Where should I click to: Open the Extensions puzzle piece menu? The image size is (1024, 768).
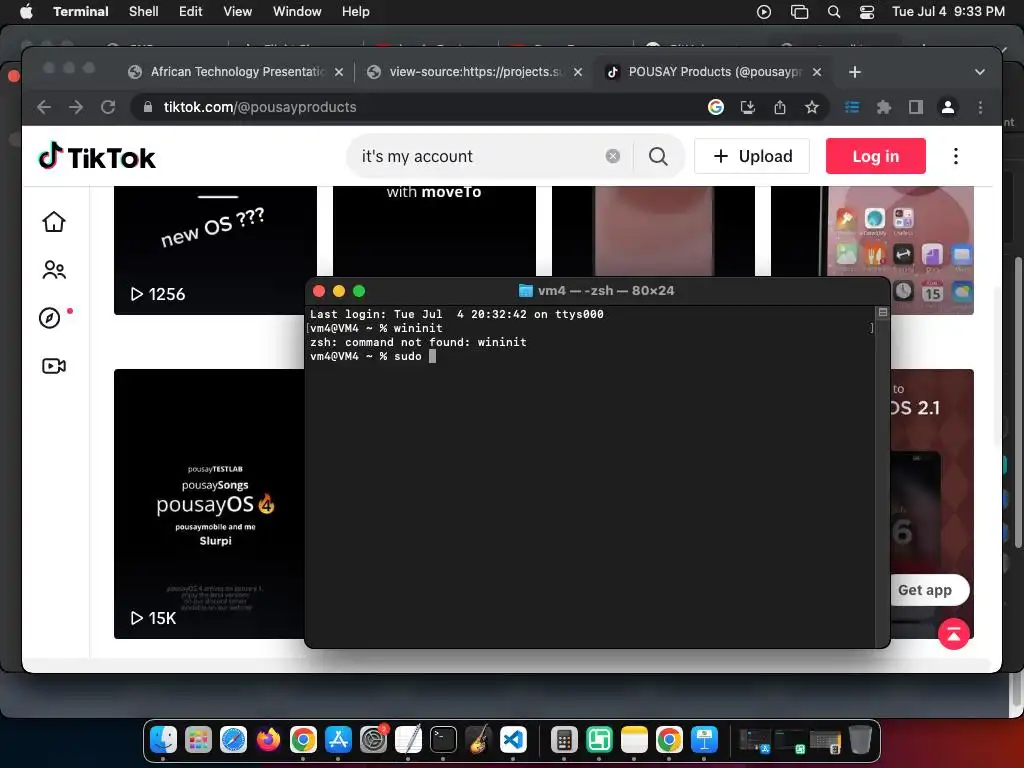click(x=884, y=107)
